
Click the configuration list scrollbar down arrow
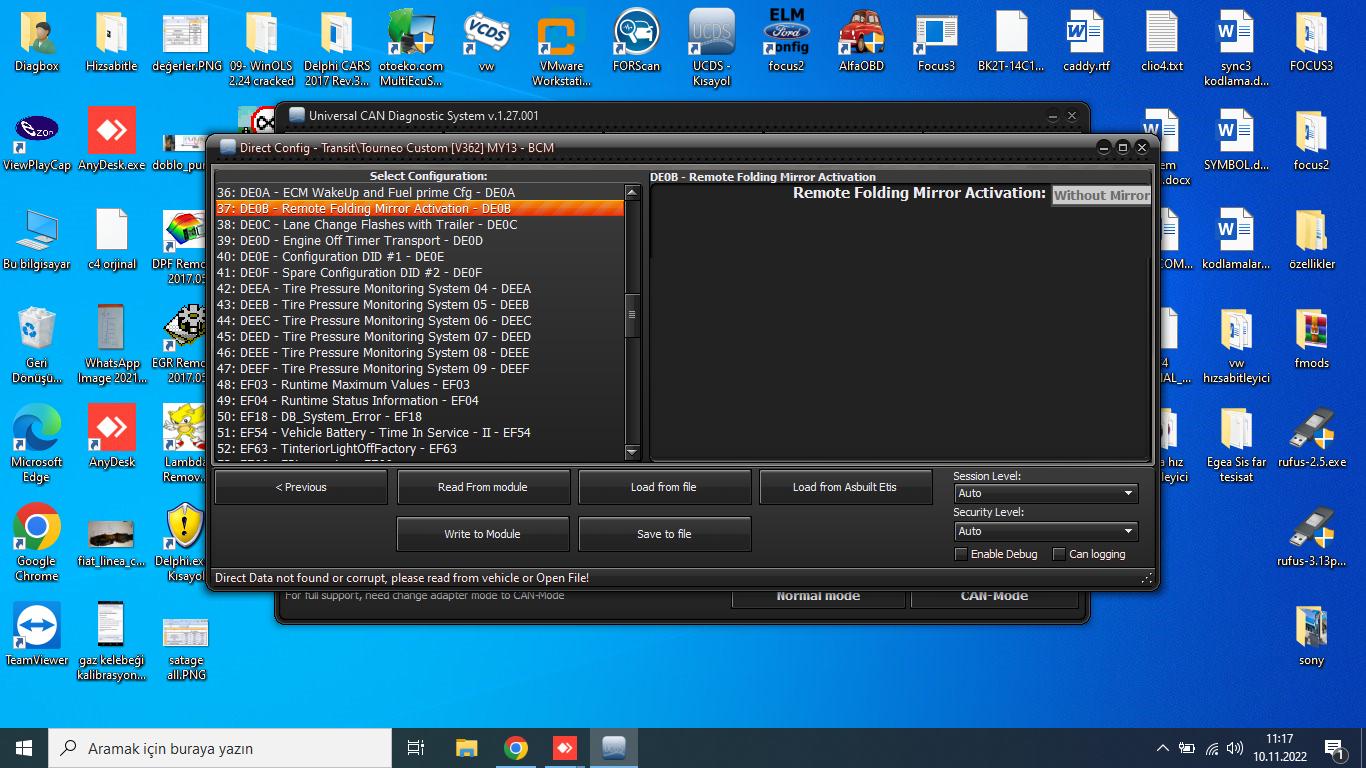pyautogui.click(x=632, y=453)
